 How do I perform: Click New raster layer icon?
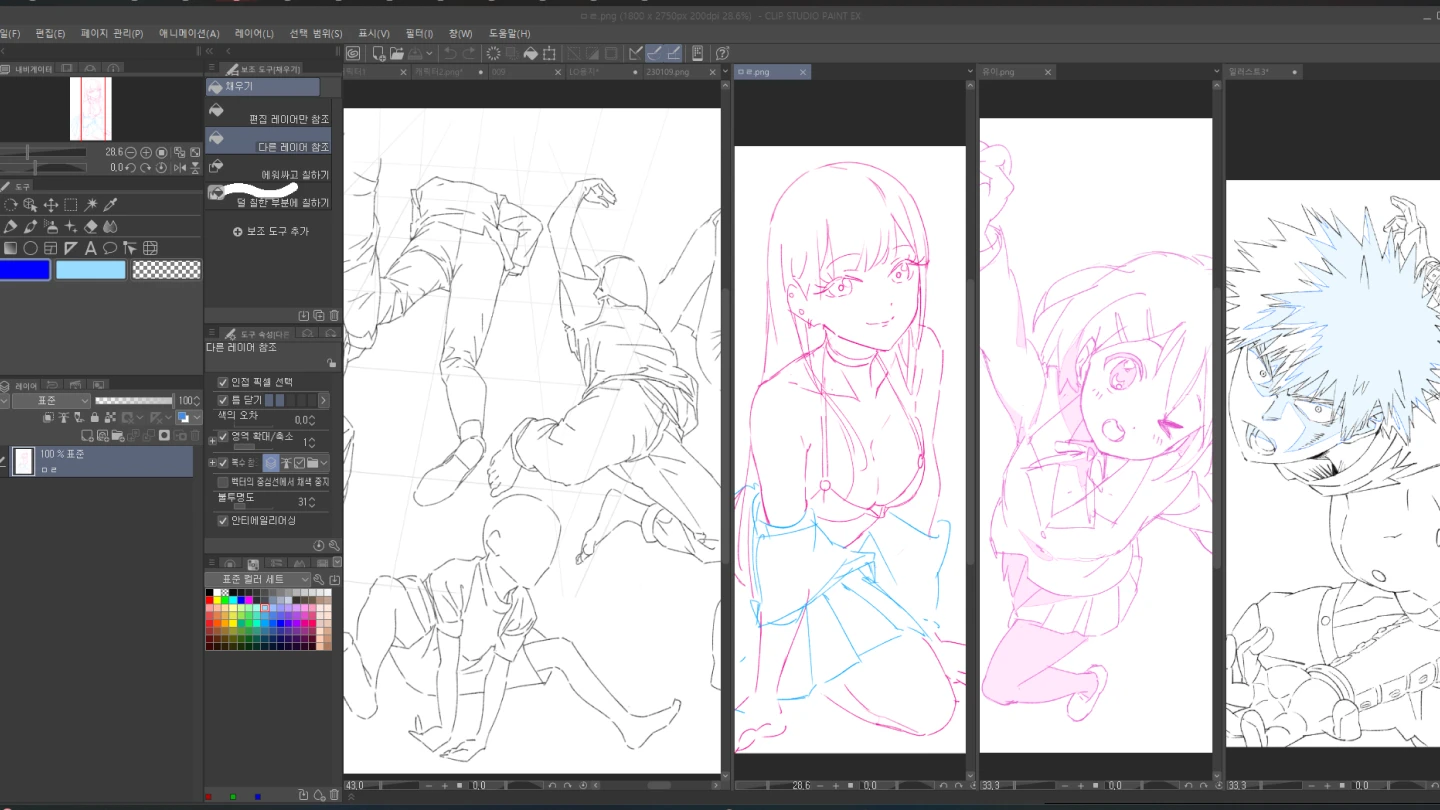(x=87, y=435)
